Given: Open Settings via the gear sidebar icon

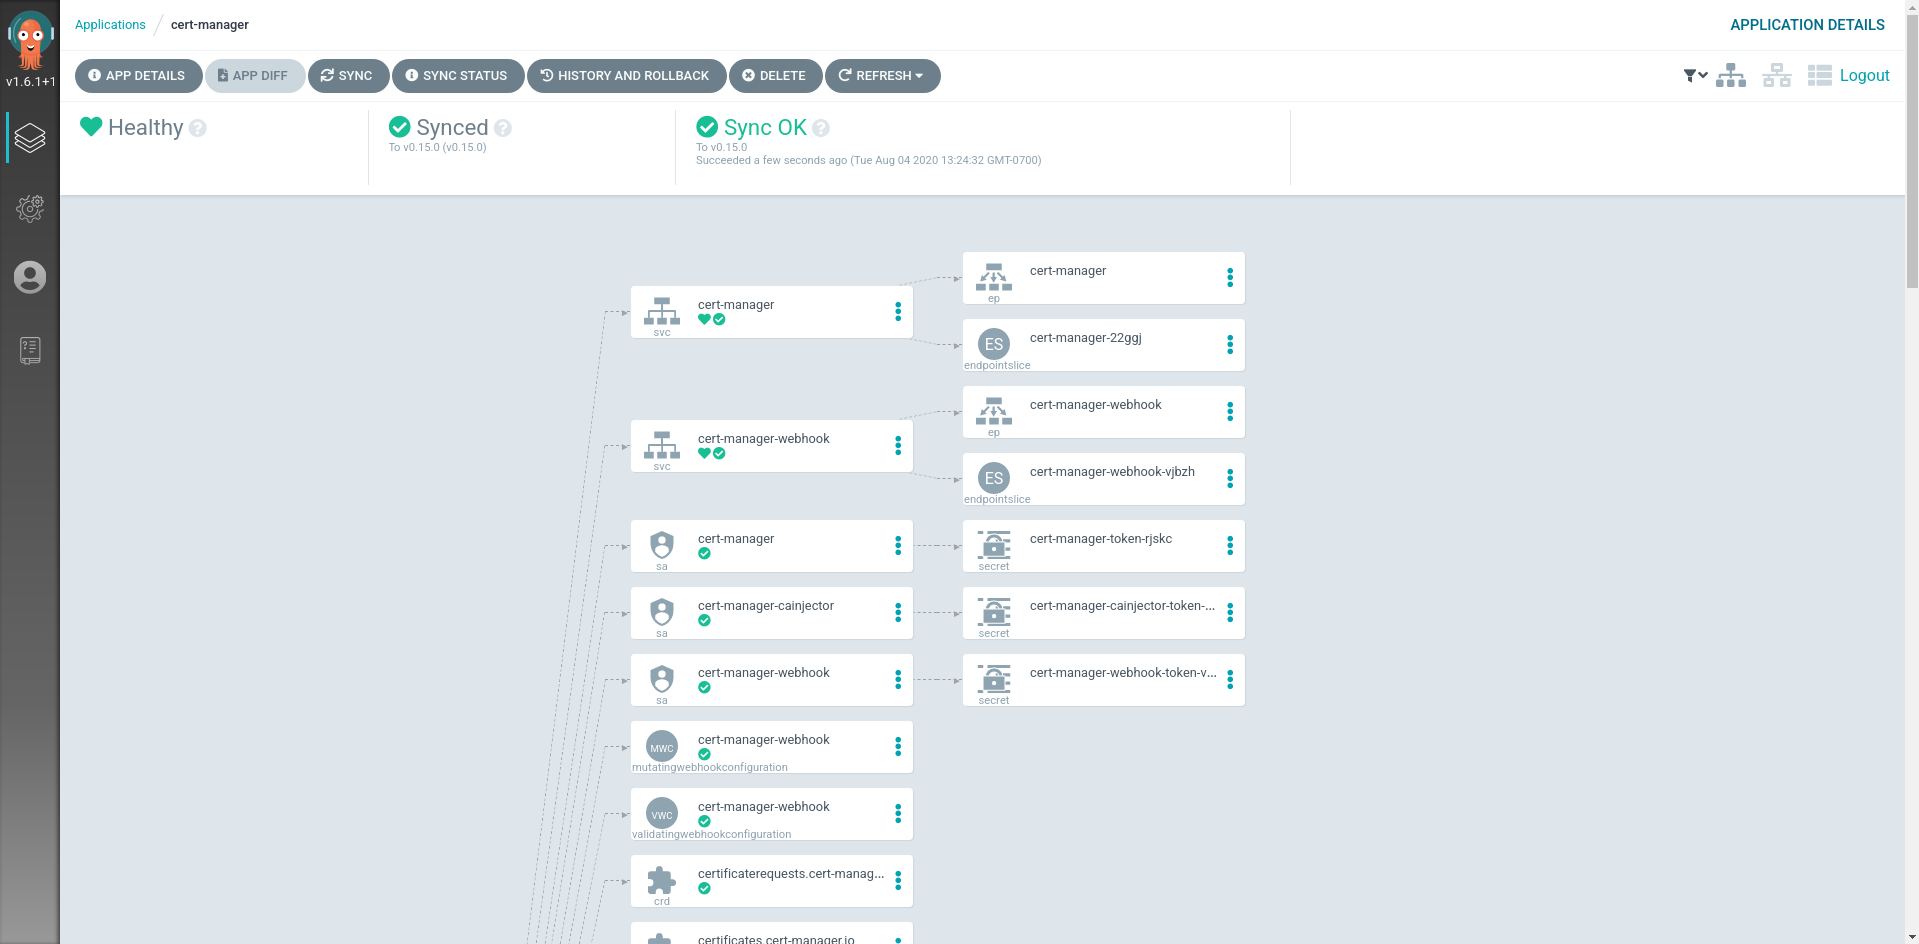Looking at the screenshot, I should pos(30,209).
